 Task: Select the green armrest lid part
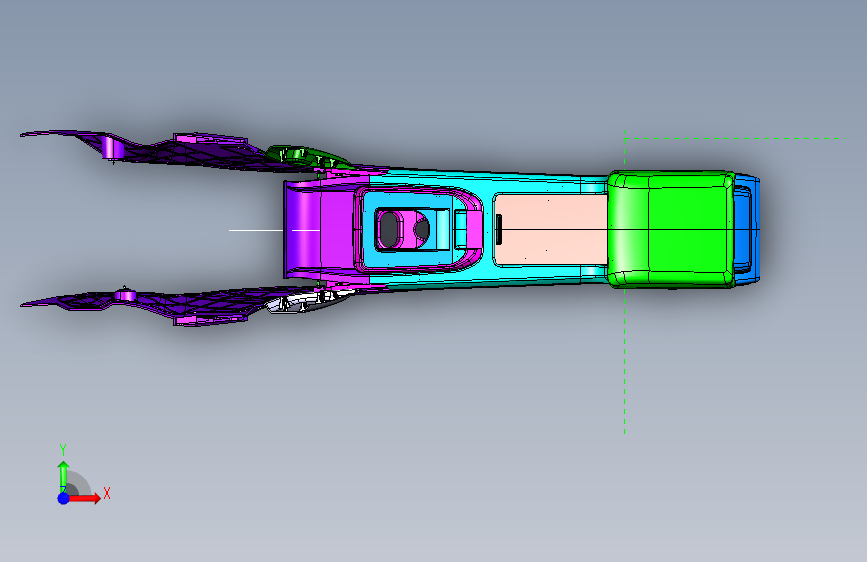click(671, 230)
